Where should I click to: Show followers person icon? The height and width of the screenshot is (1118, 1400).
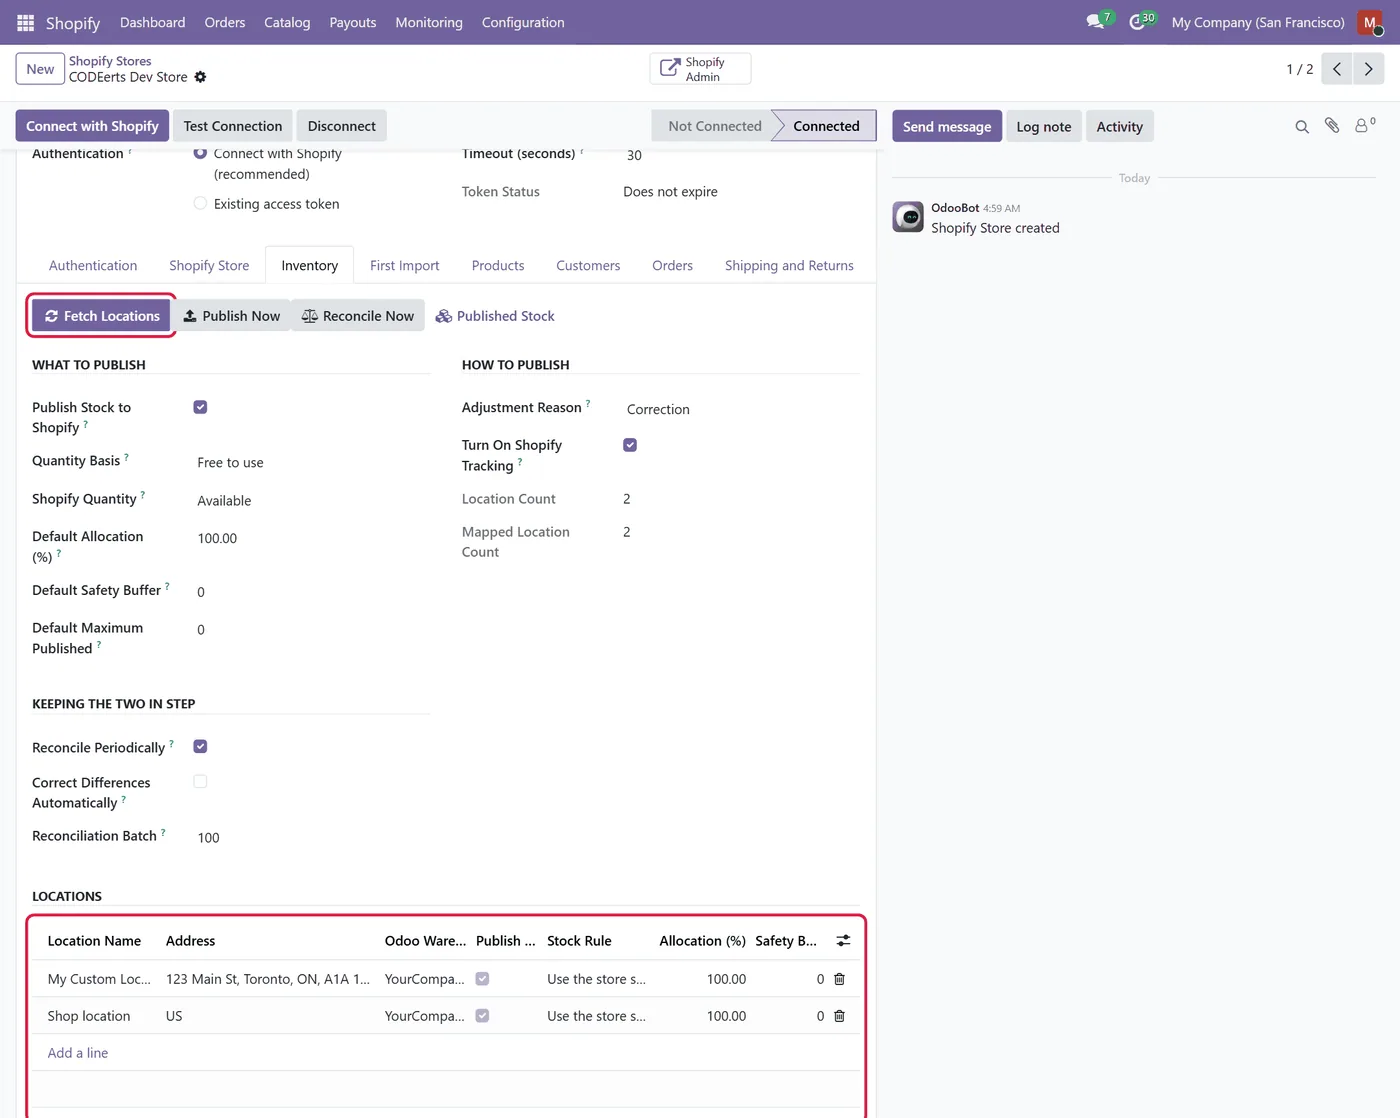(1364, 126)
